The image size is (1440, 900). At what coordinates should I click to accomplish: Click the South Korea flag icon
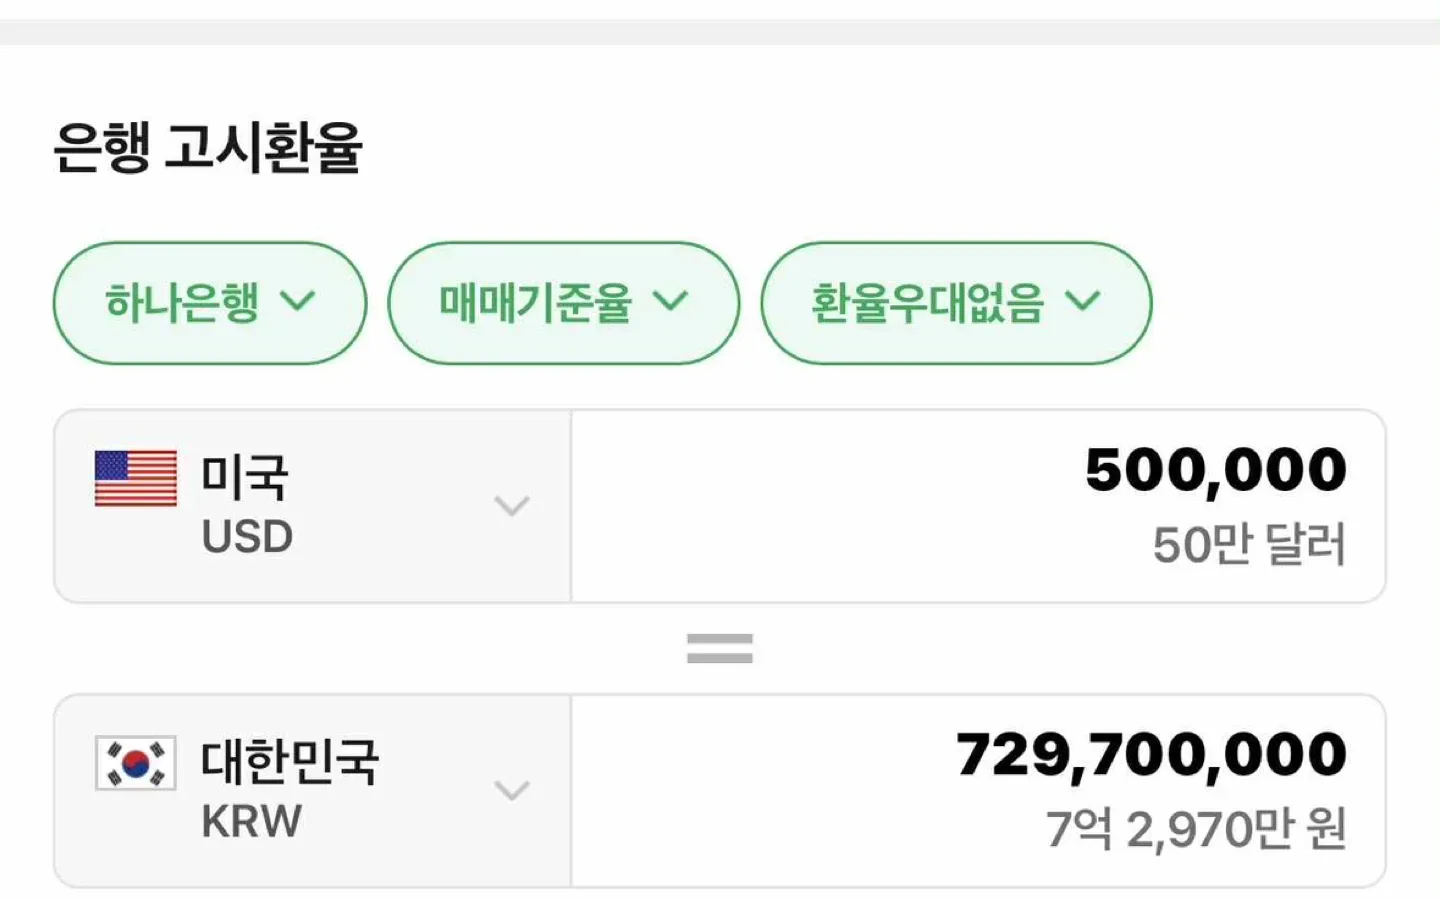coord(135,763)
